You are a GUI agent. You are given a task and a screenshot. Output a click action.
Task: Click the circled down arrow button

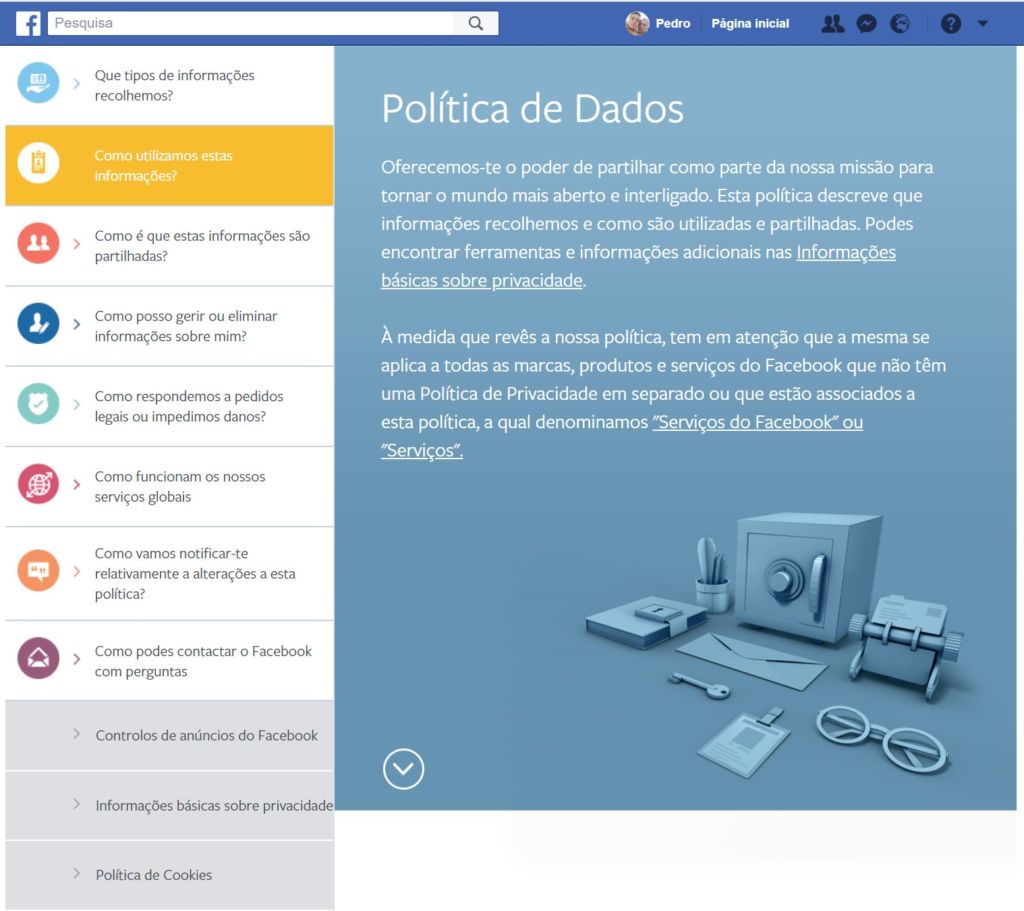(403, 769)
